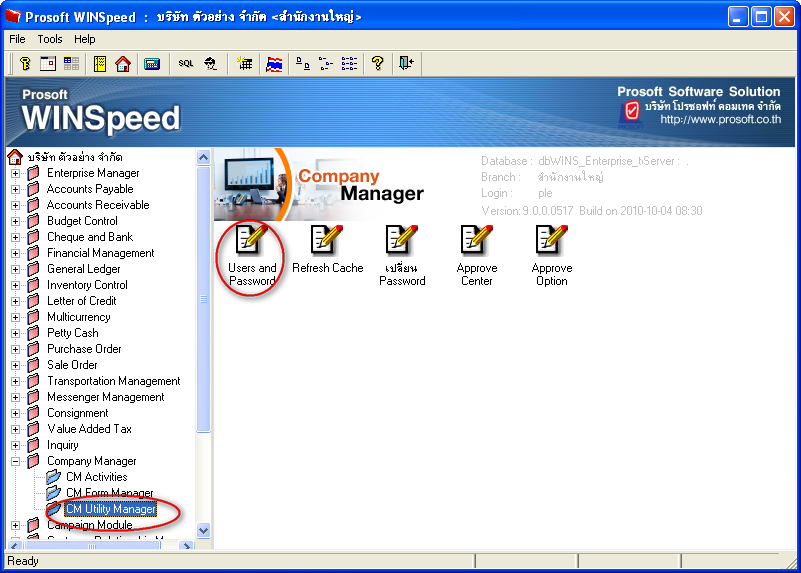Open Approve Option
Screen dimensions: 801x573
point(552,256)
